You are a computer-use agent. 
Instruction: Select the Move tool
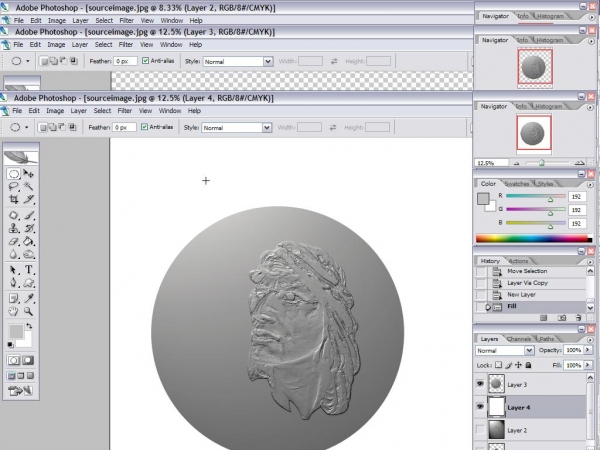(x=28, y=174)
